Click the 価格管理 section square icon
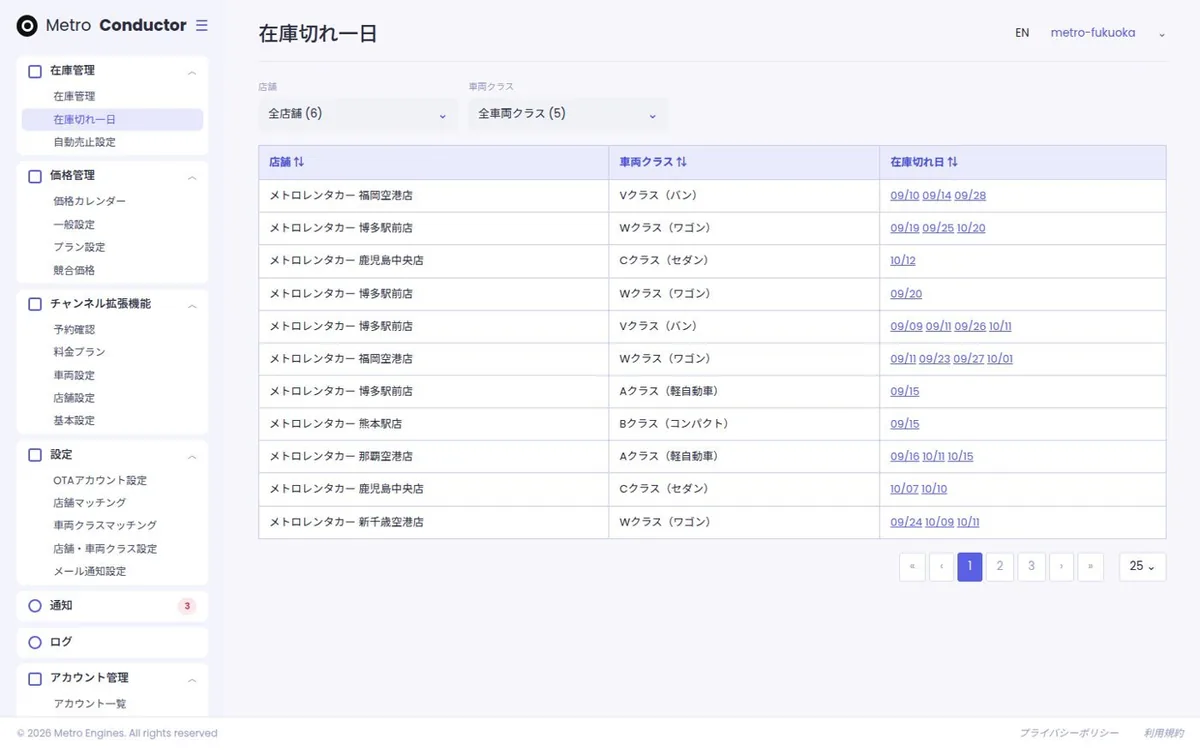Viewport: 1200px width, 750px height. click(x=35, y=176)
